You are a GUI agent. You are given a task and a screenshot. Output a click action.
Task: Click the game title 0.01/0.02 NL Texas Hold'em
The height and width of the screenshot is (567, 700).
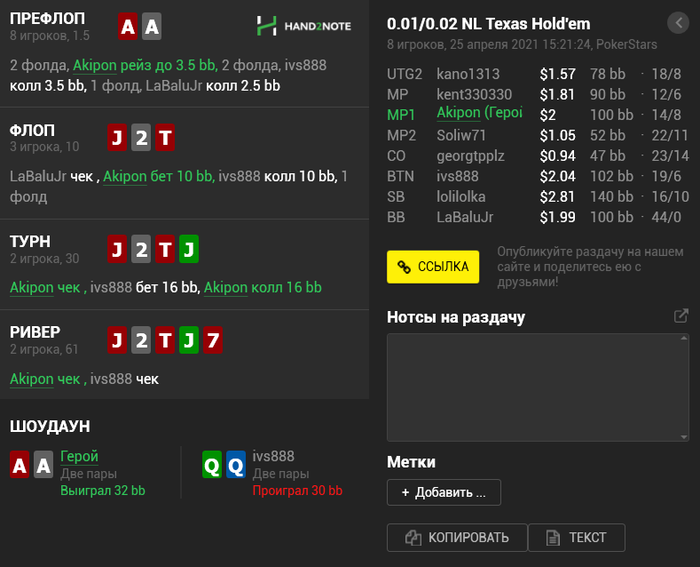coord(488,24)
